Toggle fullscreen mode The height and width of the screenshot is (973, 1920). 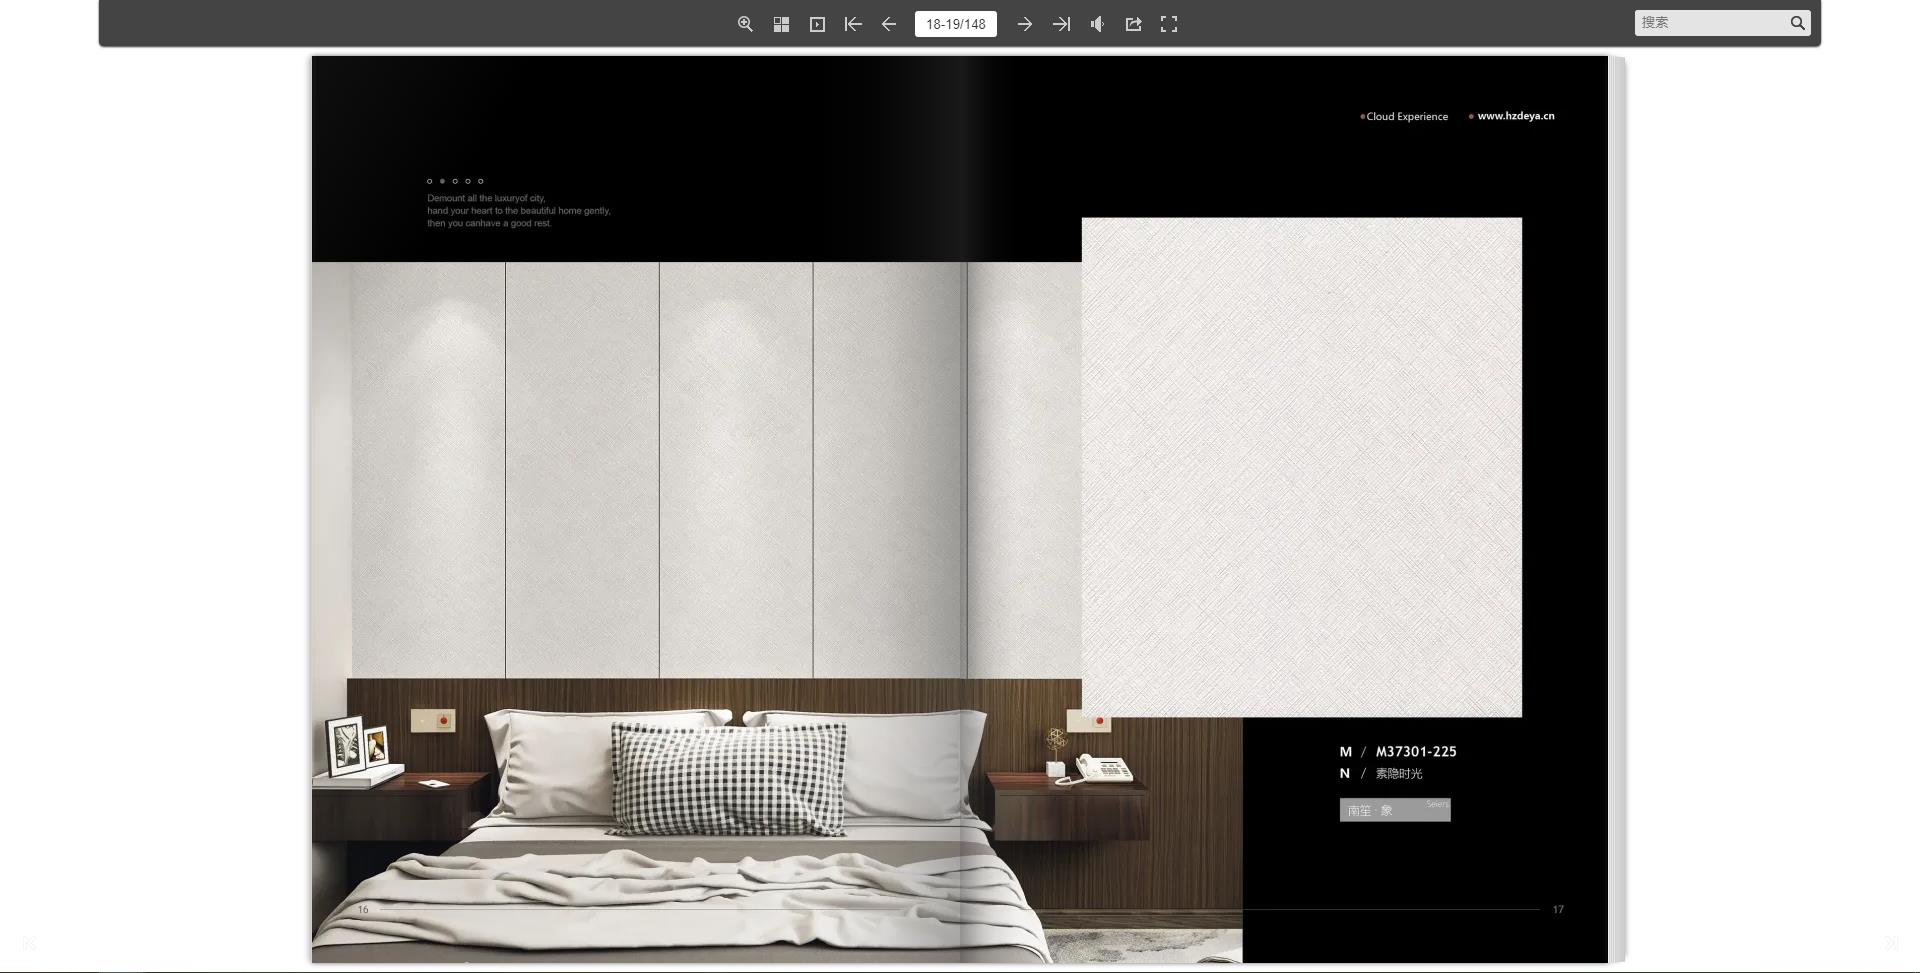pos(1169,24)
